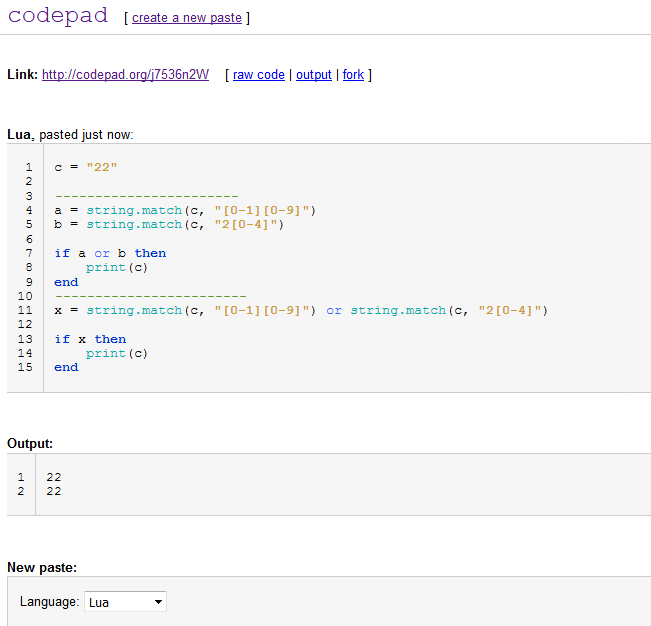The width and height of the screenshot is (651, 626).
Task: Click print(c) on line 8
Action: (x=117, y=268)
